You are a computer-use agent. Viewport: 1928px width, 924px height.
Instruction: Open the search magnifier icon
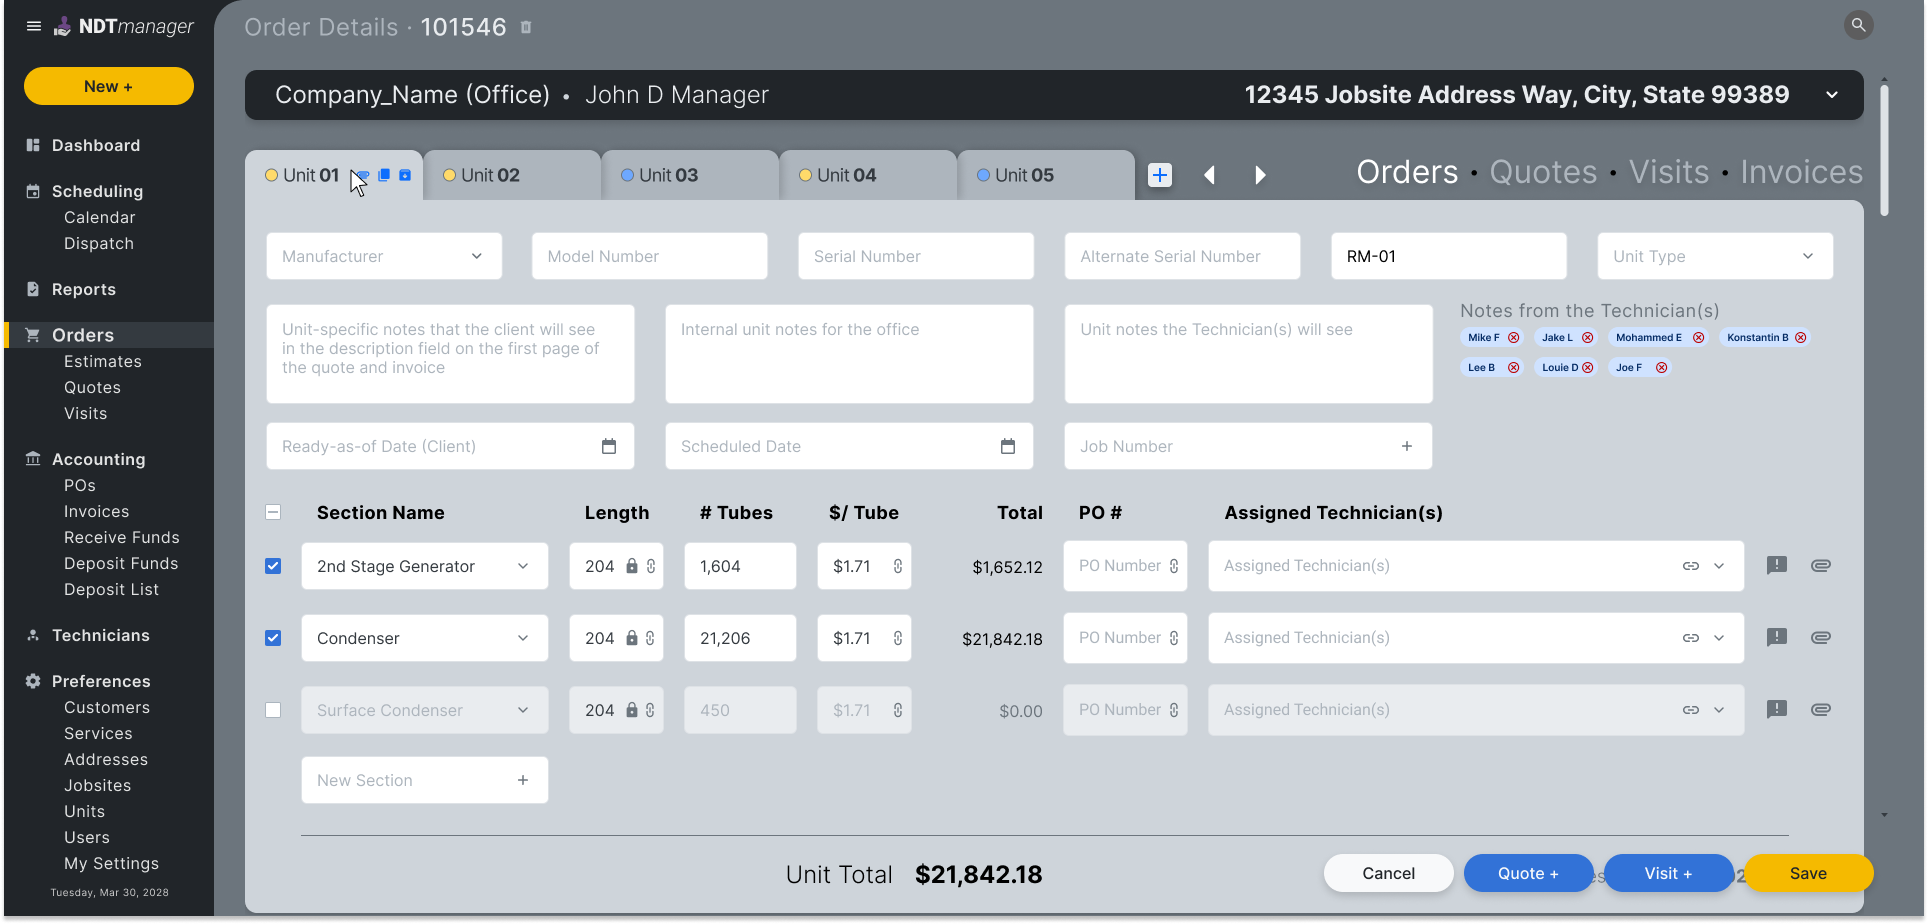tap(1858, 25)
